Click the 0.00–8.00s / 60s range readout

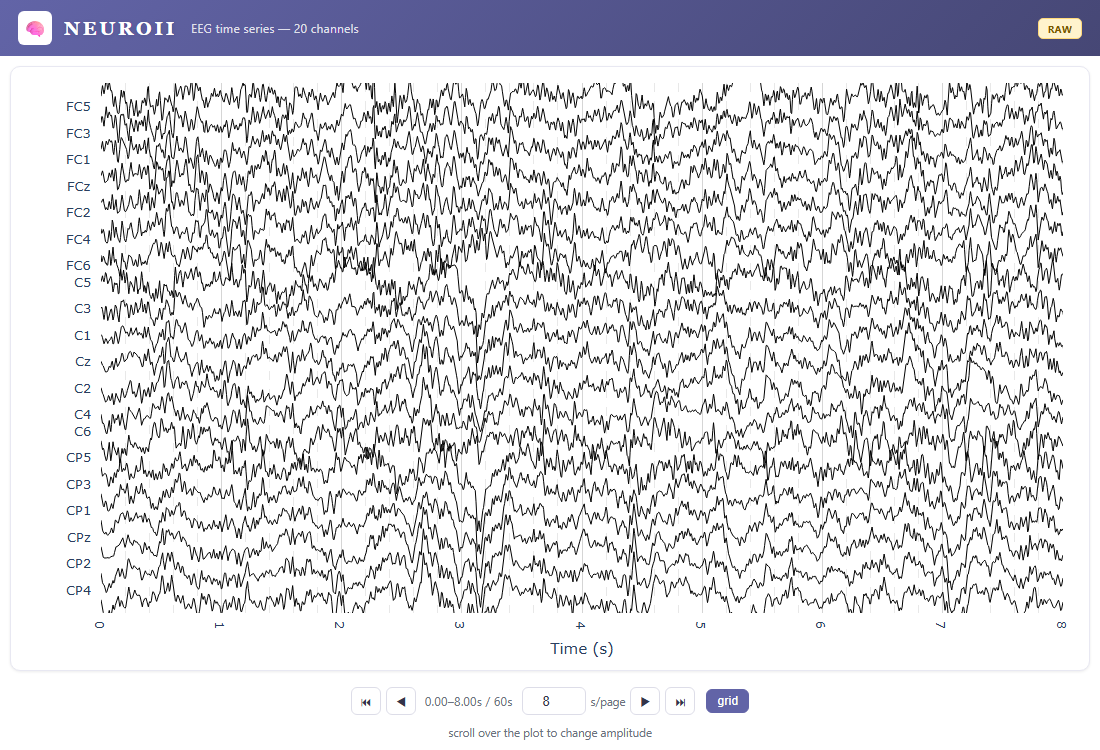(x=469, y=702)
